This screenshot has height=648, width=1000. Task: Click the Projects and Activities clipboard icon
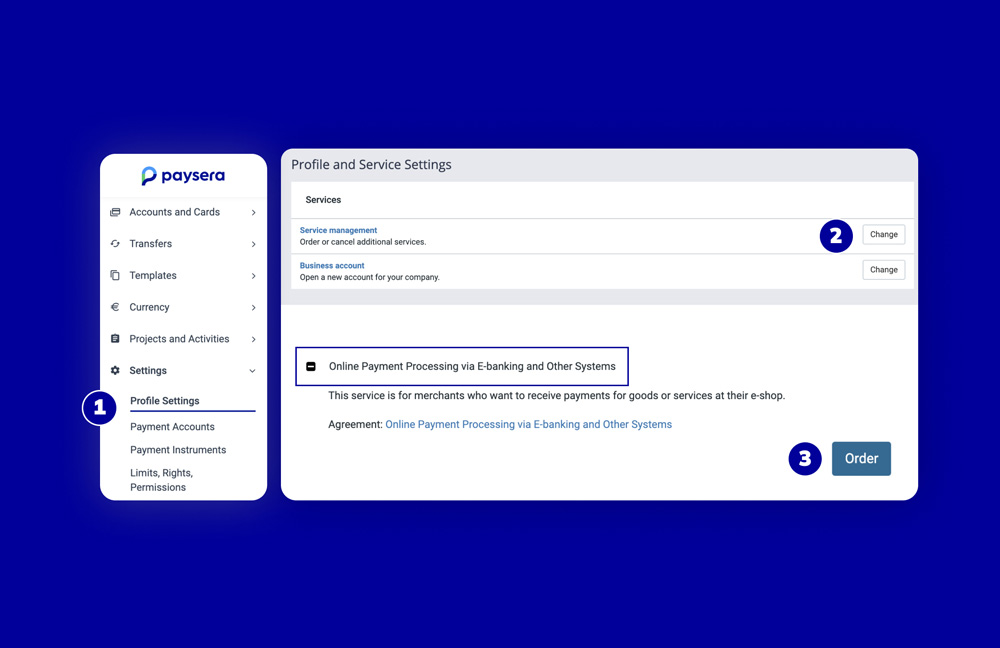click(x=116, y=339)
